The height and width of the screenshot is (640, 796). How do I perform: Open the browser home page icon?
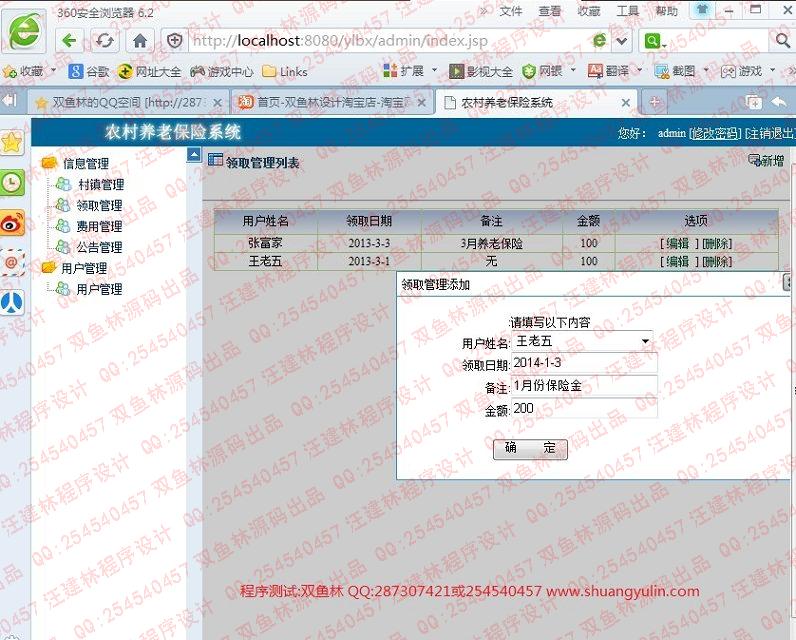140,41
